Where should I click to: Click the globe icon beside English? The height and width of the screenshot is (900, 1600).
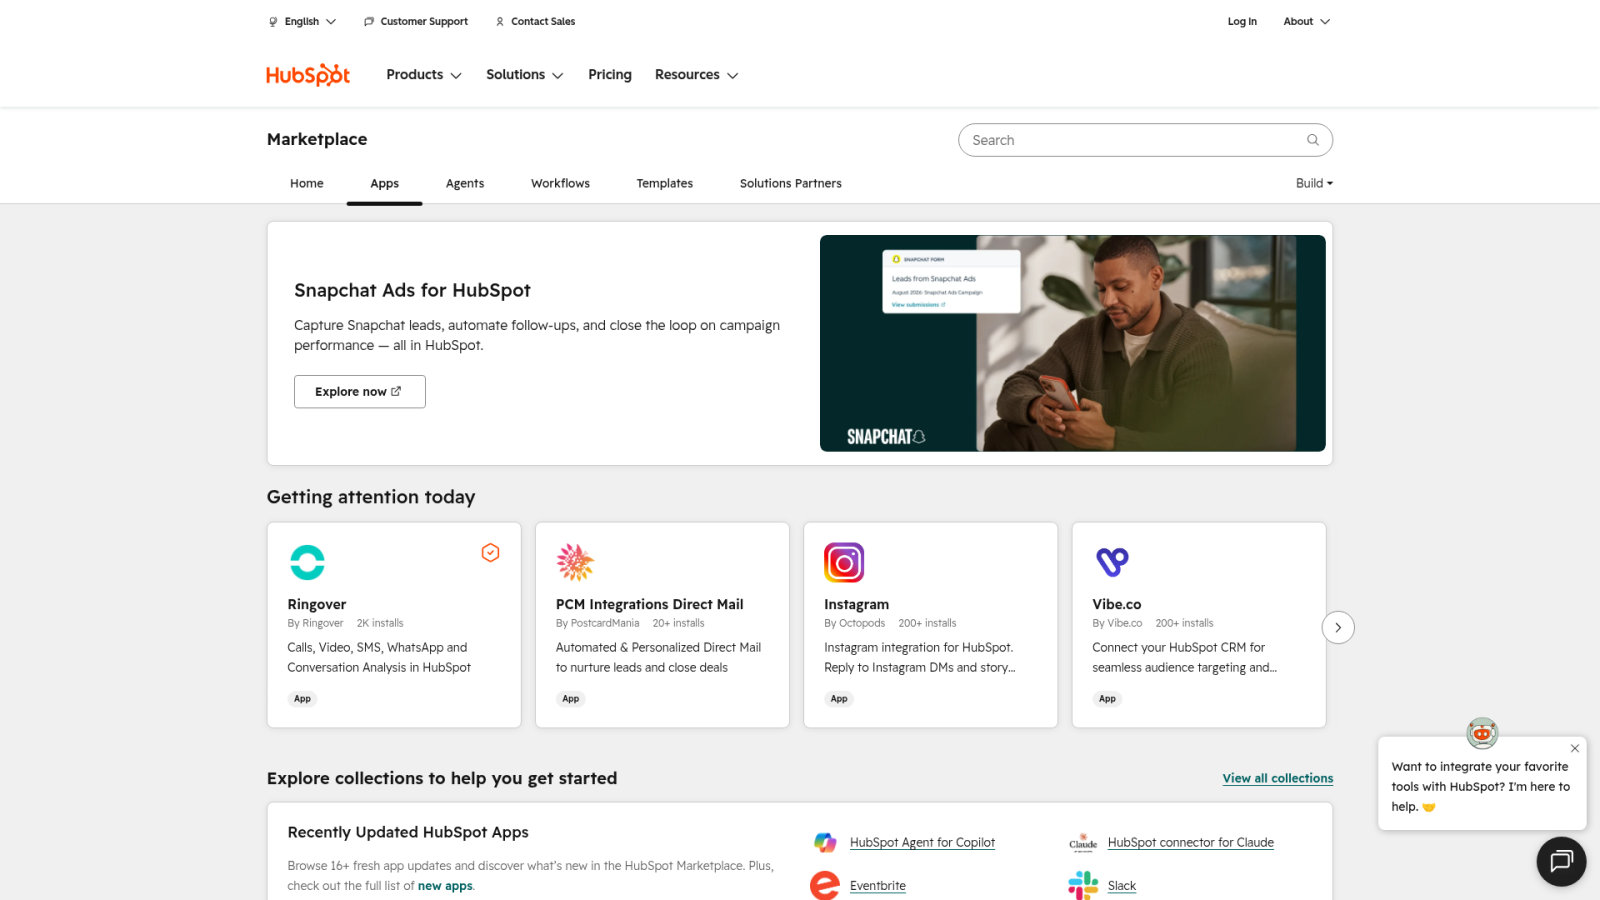[273, 22]
